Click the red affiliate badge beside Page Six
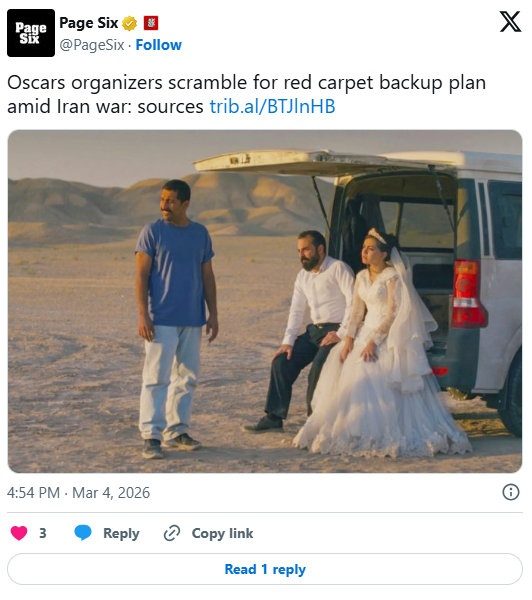Screen dimensions: 532x600 pyautogui.click(x=151, y=23)
